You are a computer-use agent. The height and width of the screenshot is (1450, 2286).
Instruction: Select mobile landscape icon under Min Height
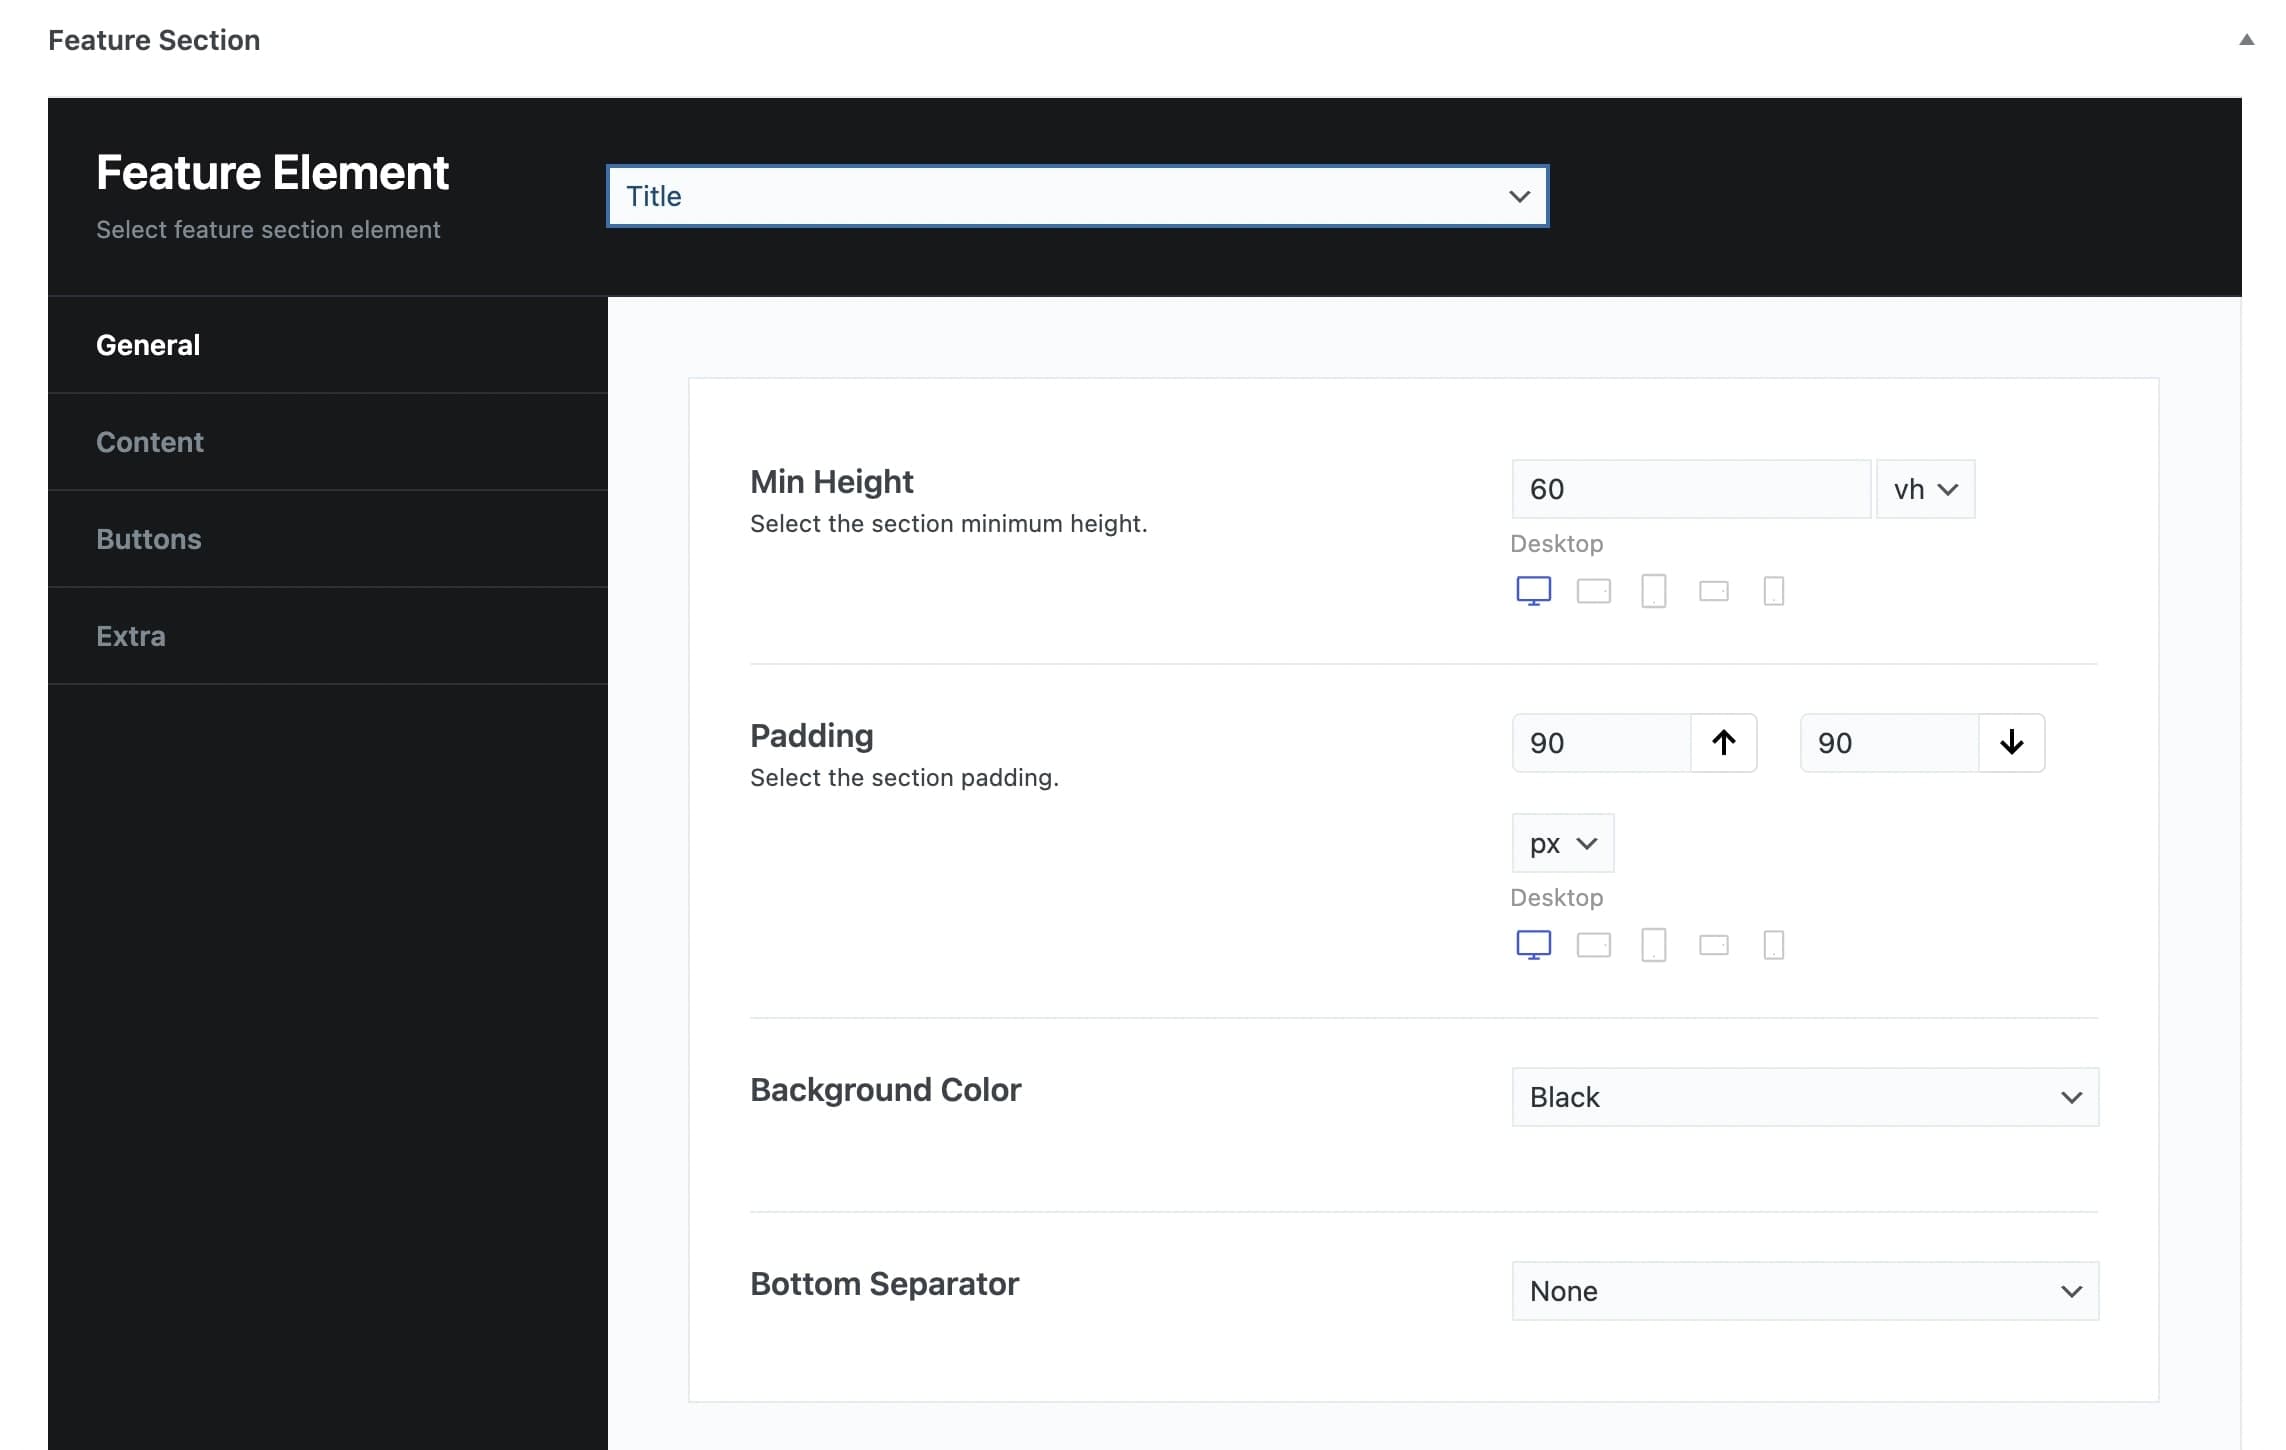point(1714,591)
